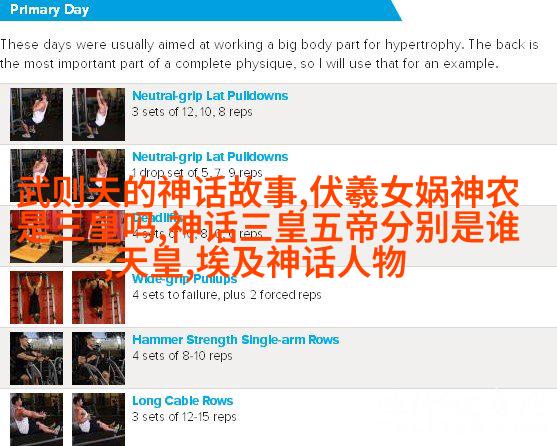View first end-position thumbnail of Lat Pulldowns
Image resolution: width=557 pixels, height=446 pixels.
point(98,114)
